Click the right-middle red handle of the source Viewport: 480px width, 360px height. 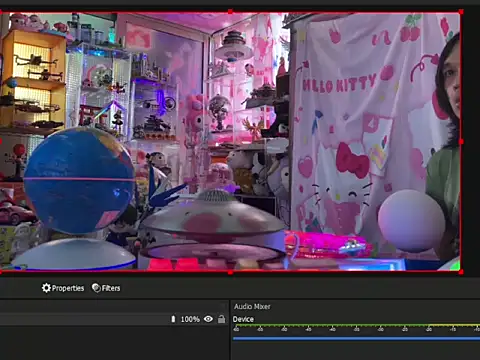461,142
